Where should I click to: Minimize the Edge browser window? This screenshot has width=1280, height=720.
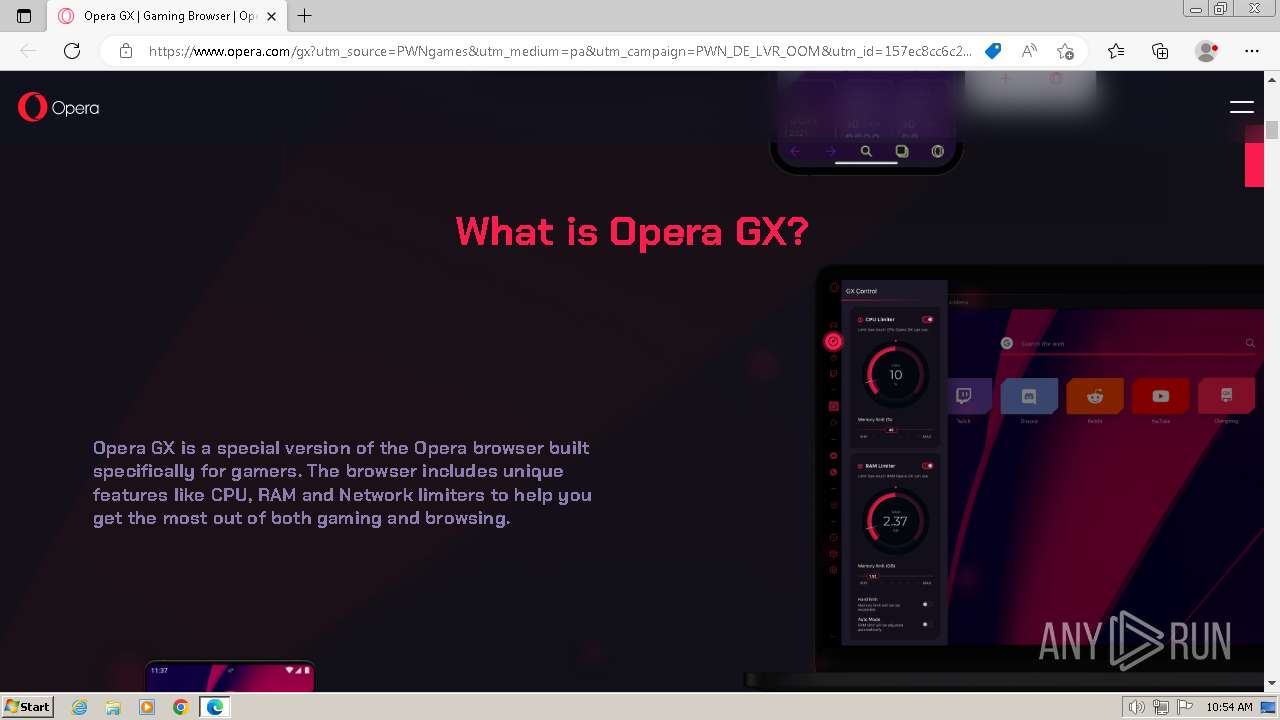(1196, 9)
